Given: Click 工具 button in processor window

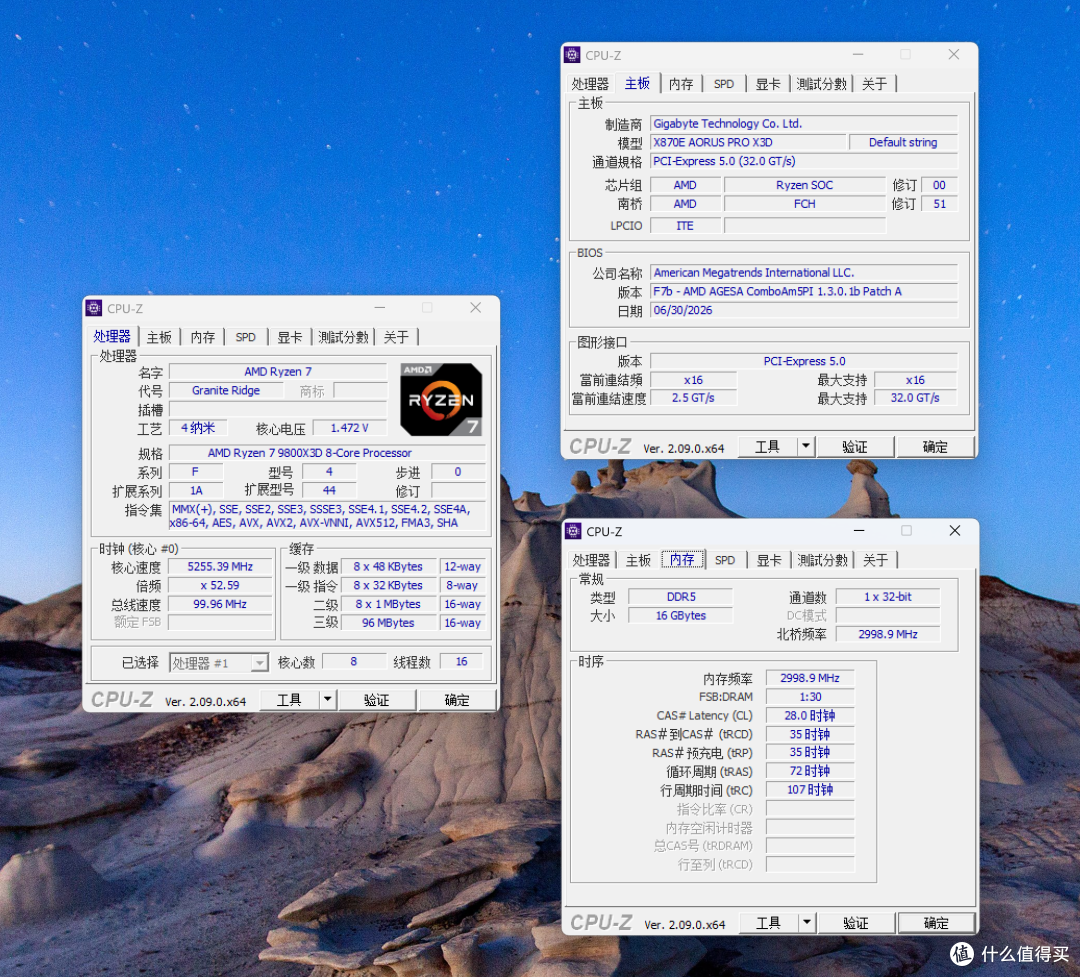Looking at the screenshot, I should (289, 700).
